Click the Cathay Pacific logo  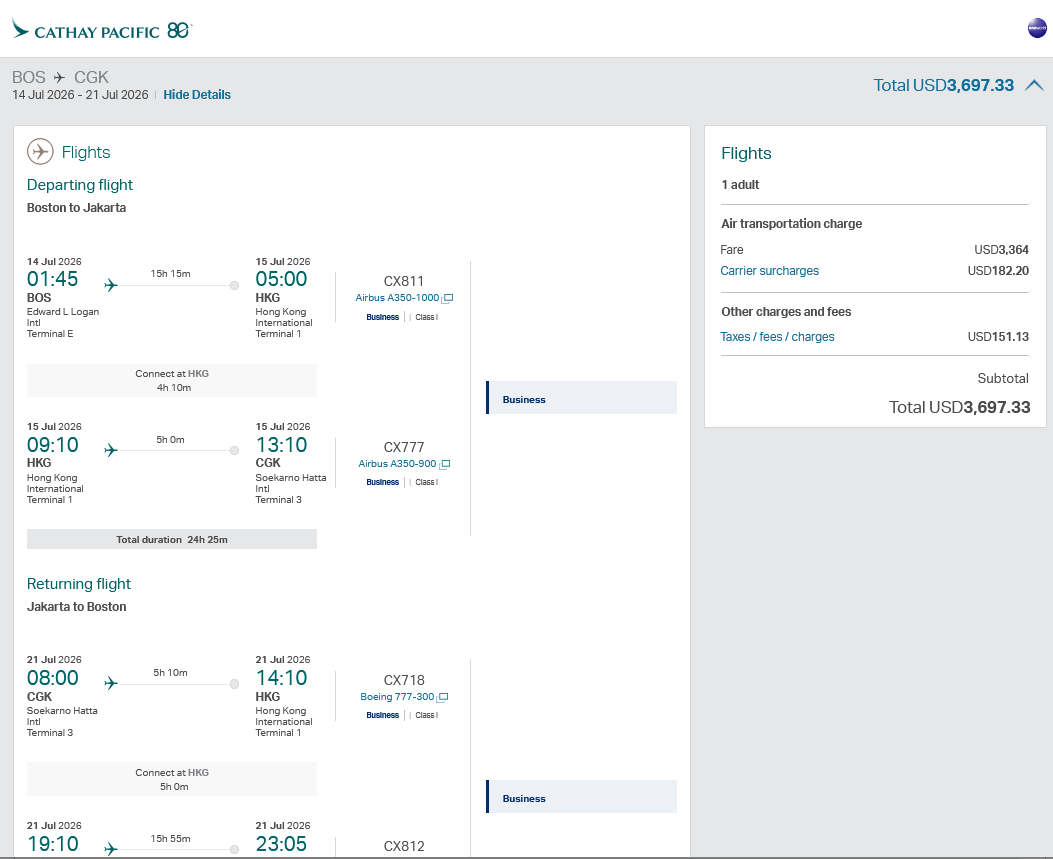[102, 30]
